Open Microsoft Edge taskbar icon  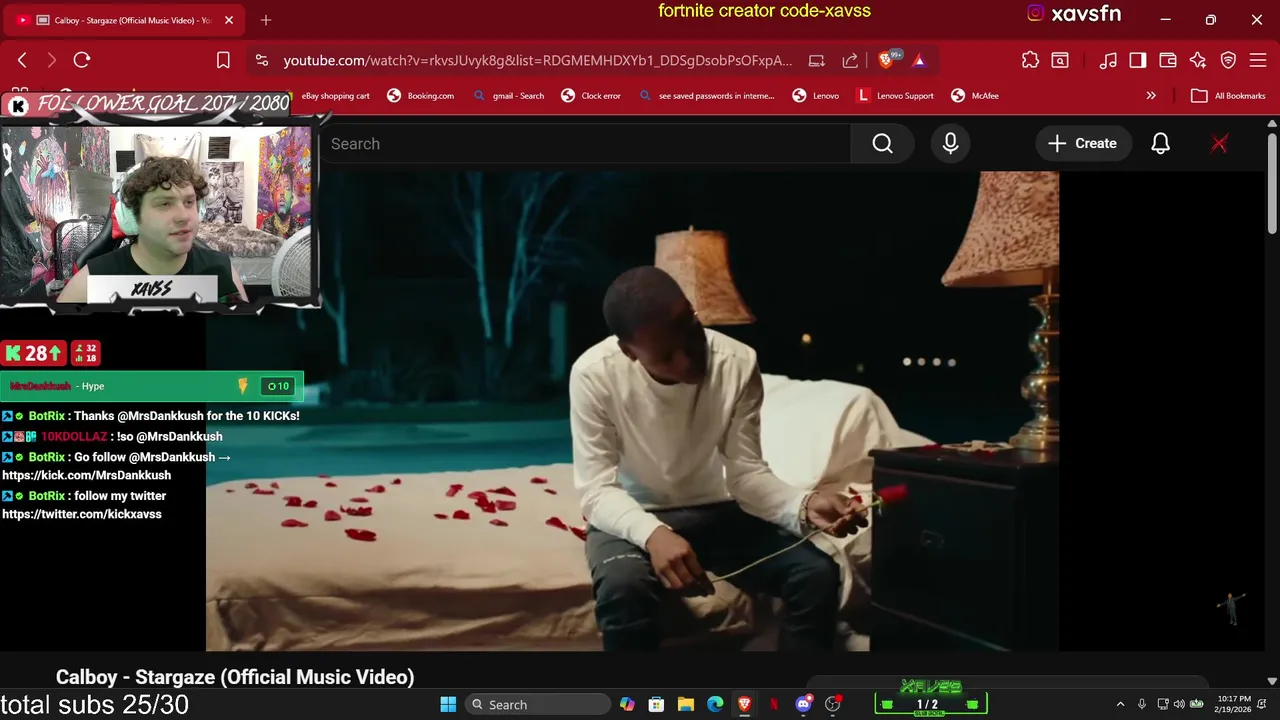point(715,704)
